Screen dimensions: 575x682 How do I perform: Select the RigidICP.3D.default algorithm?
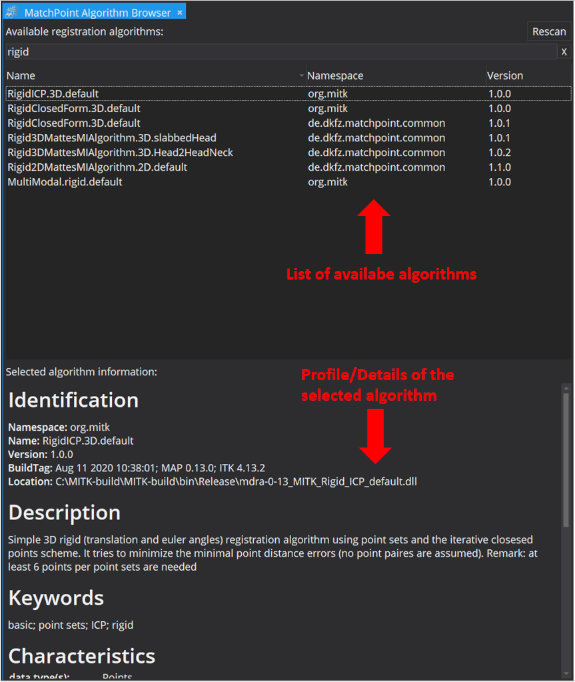[x=288, y=94]
